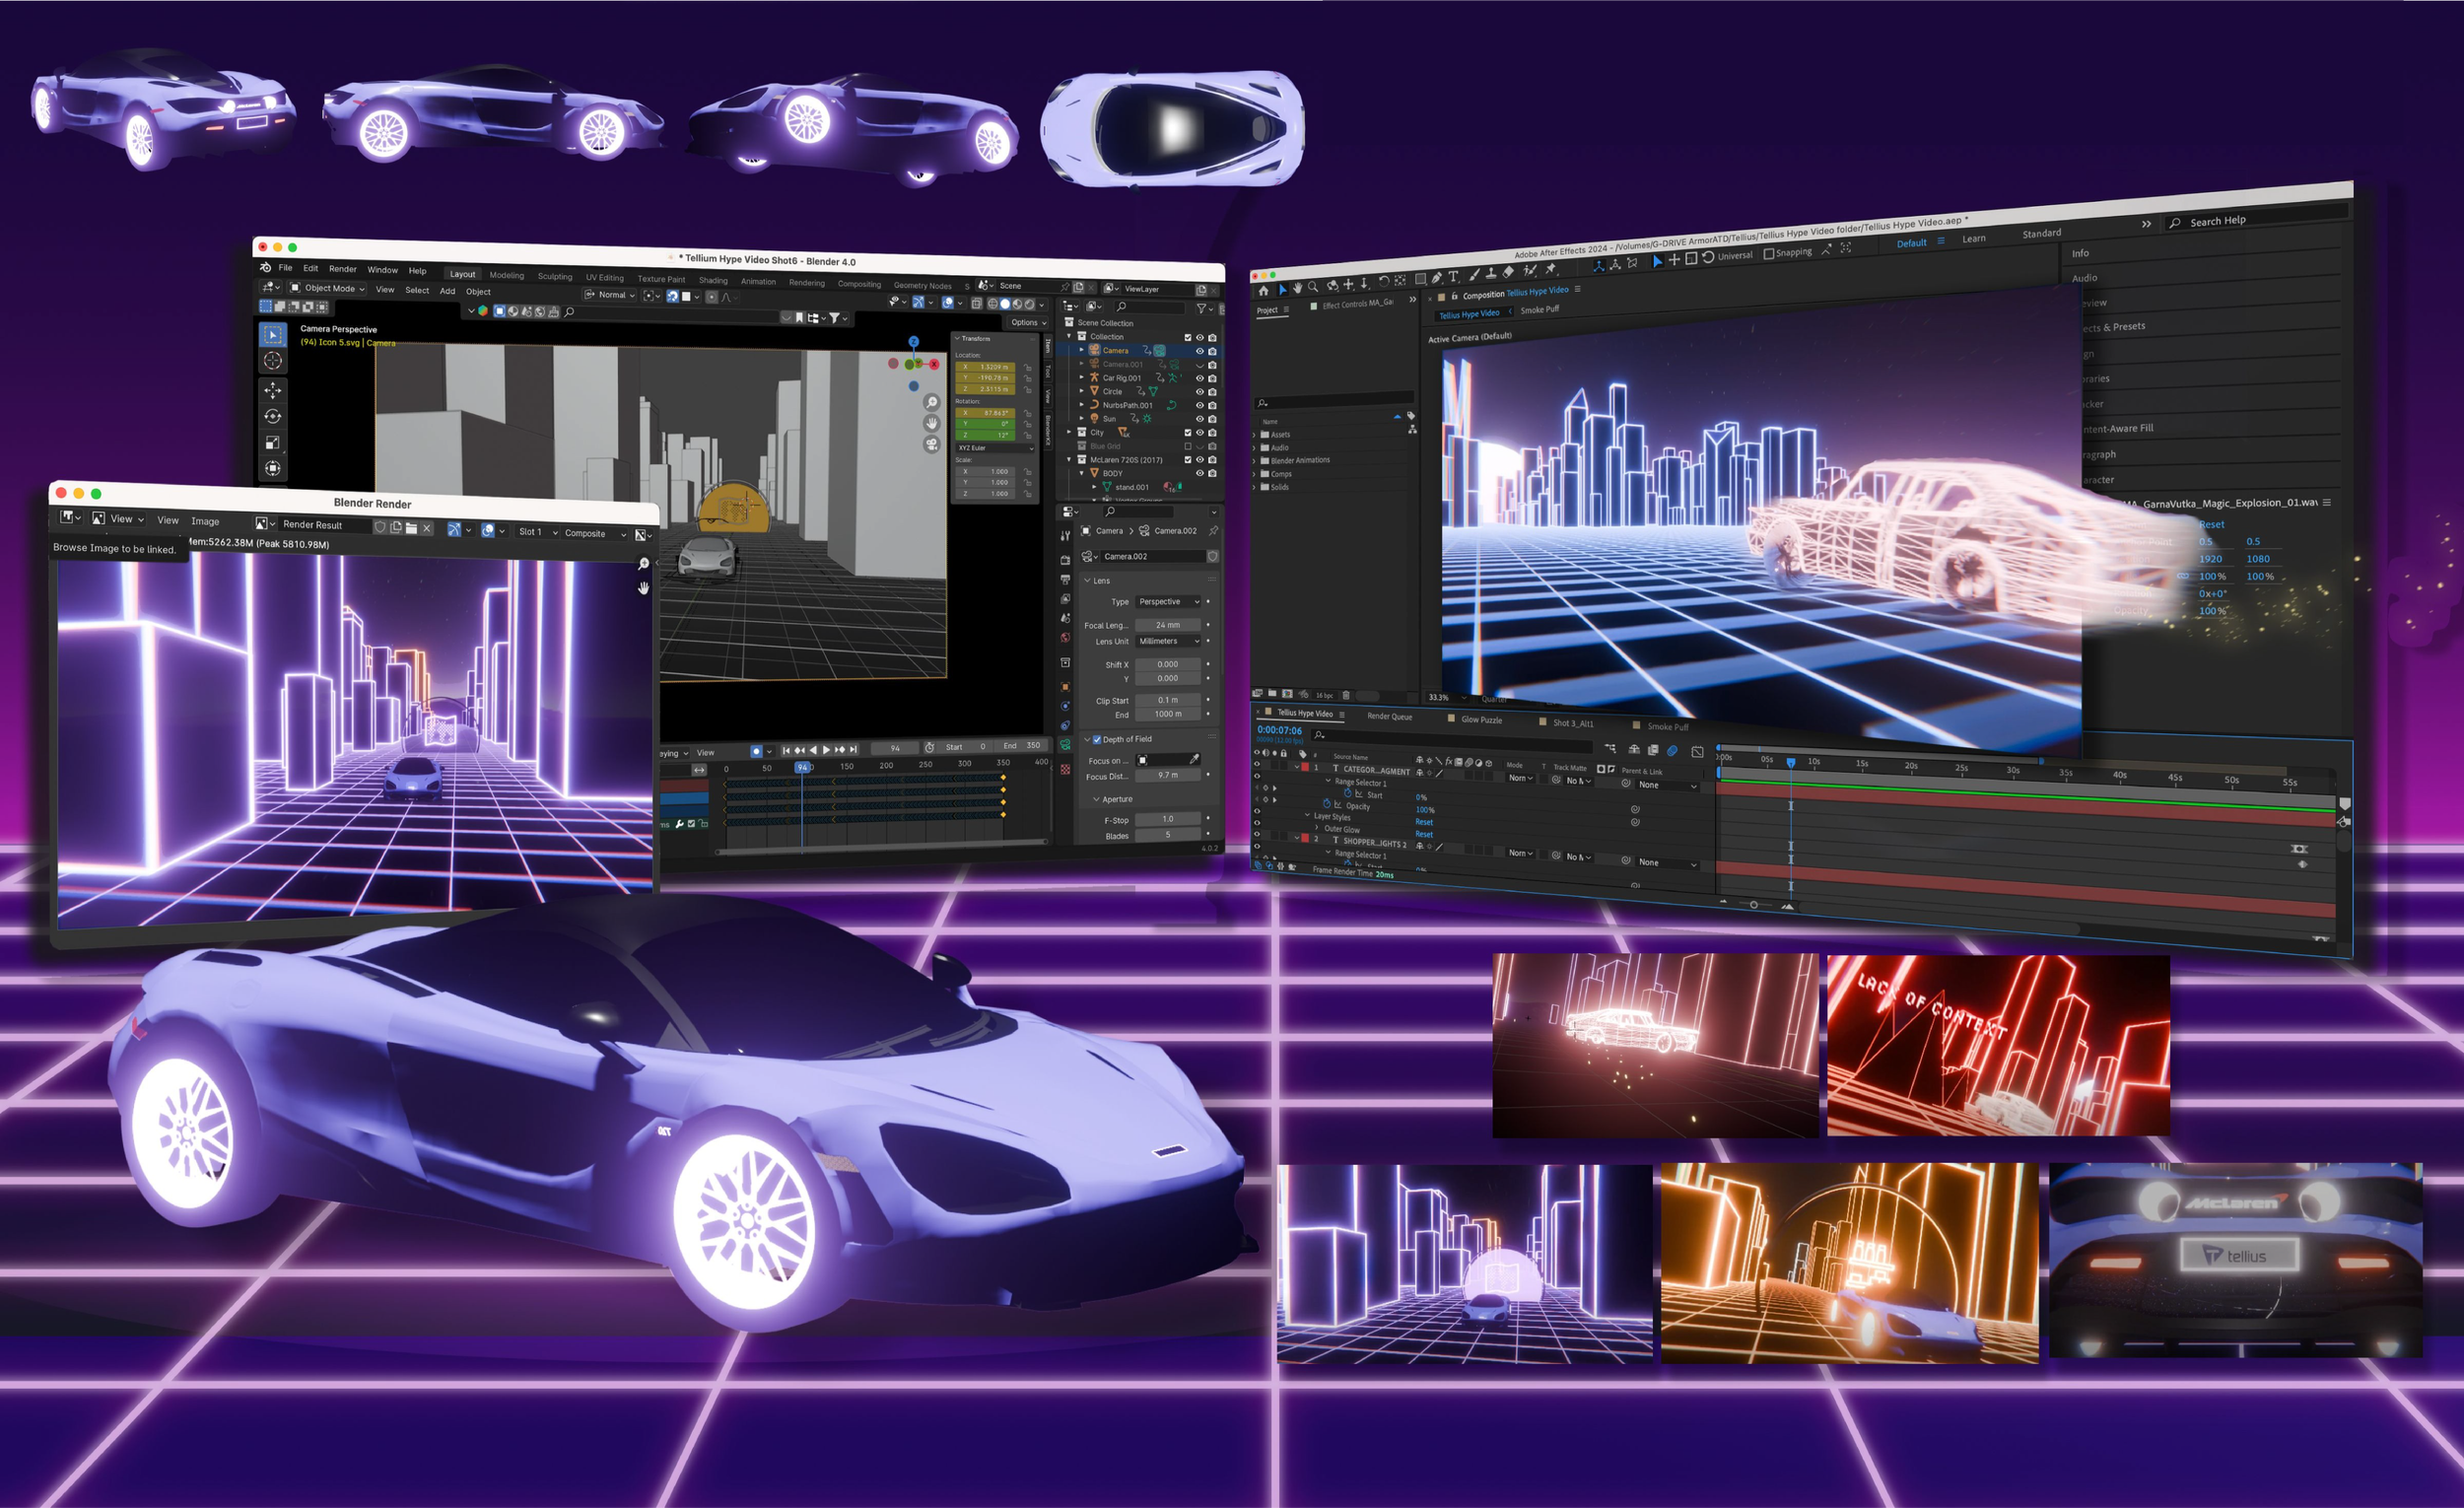Open the Blender Render menu
The width and height of the screenshot is (2464, 1508).
(x=342, y=269)
